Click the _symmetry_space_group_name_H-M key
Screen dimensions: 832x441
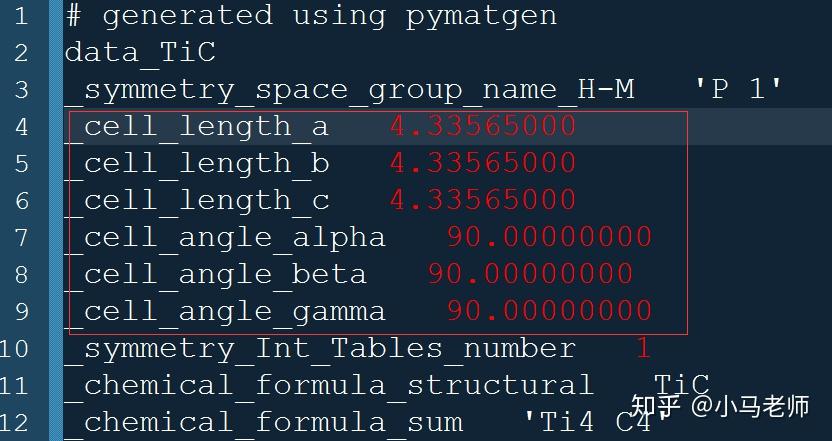click(x=349, y=89)
